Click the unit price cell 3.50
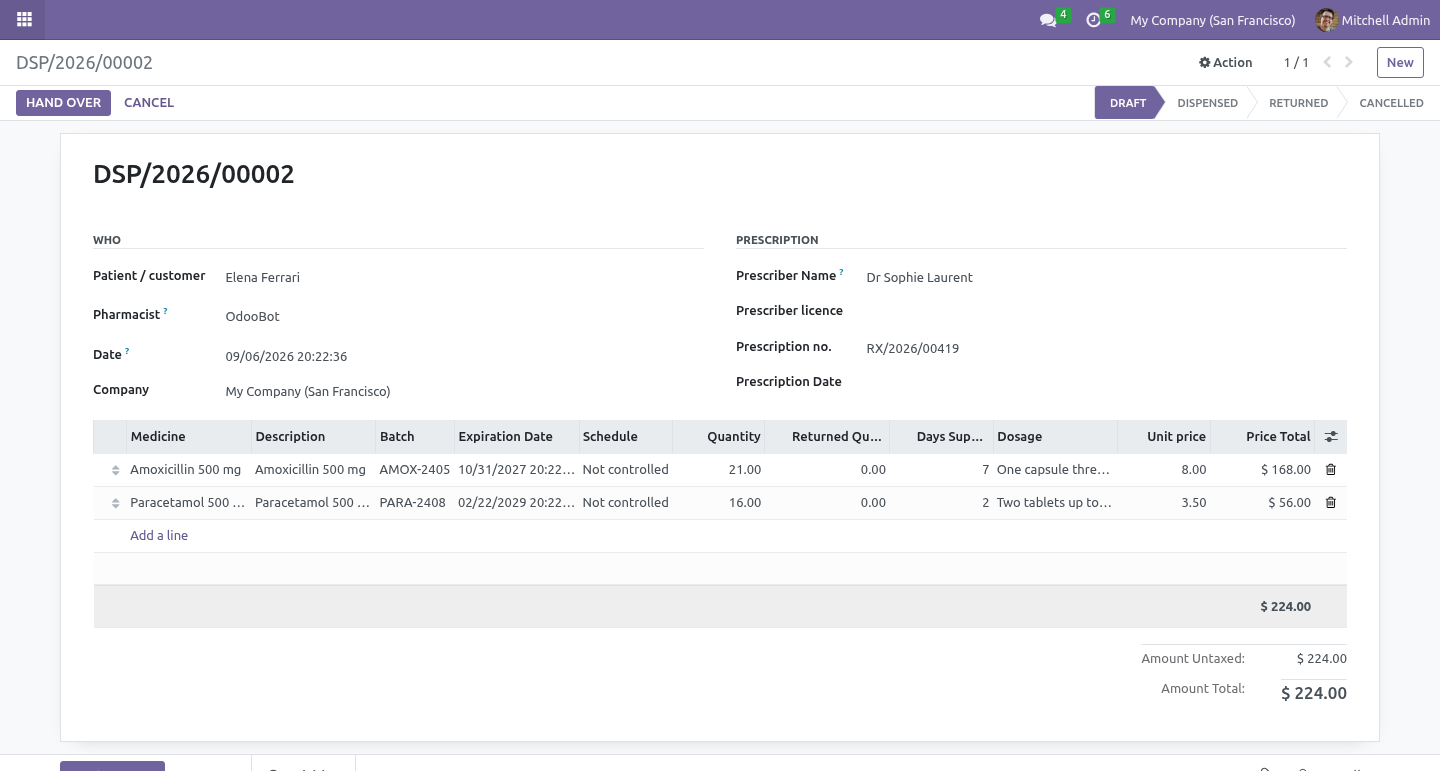 (1164, 503)
